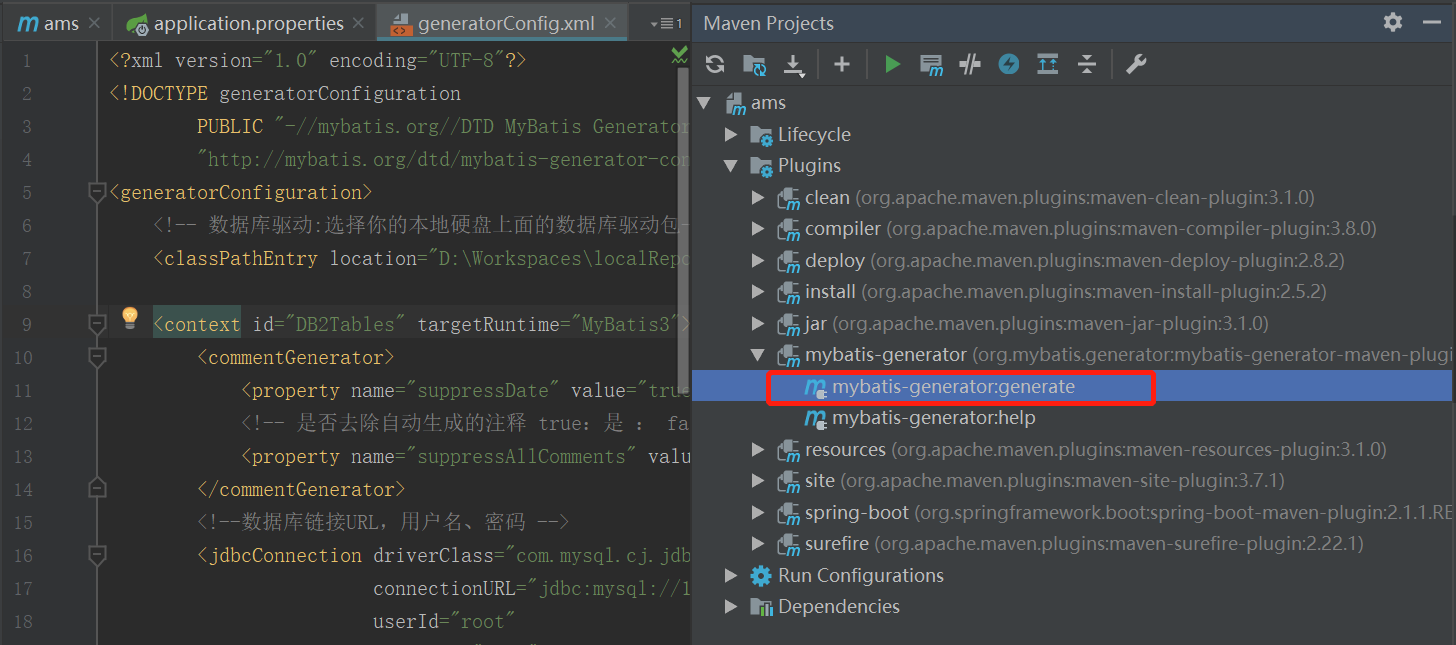Select the compiler plugin row
Screen dimensions: 1456x645
(1073, 229)
